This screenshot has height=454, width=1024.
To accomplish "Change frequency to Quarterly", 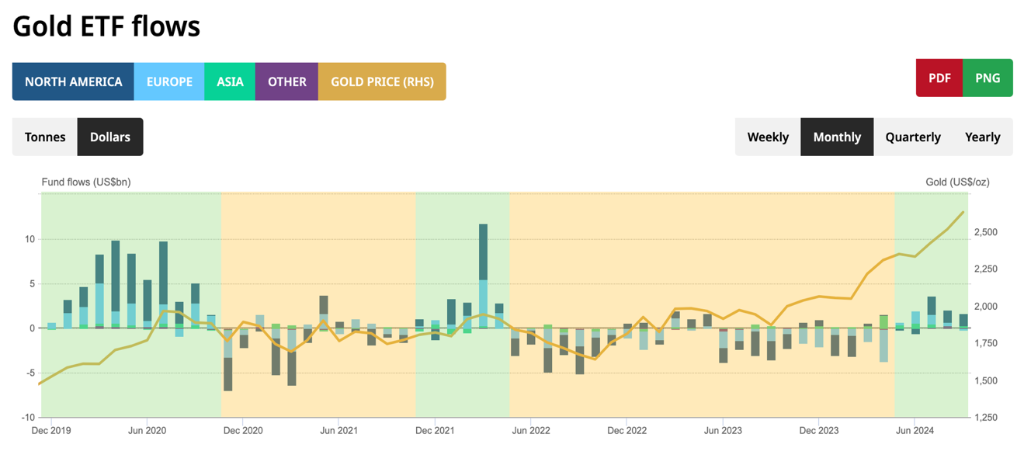I will tap(912, 137).
